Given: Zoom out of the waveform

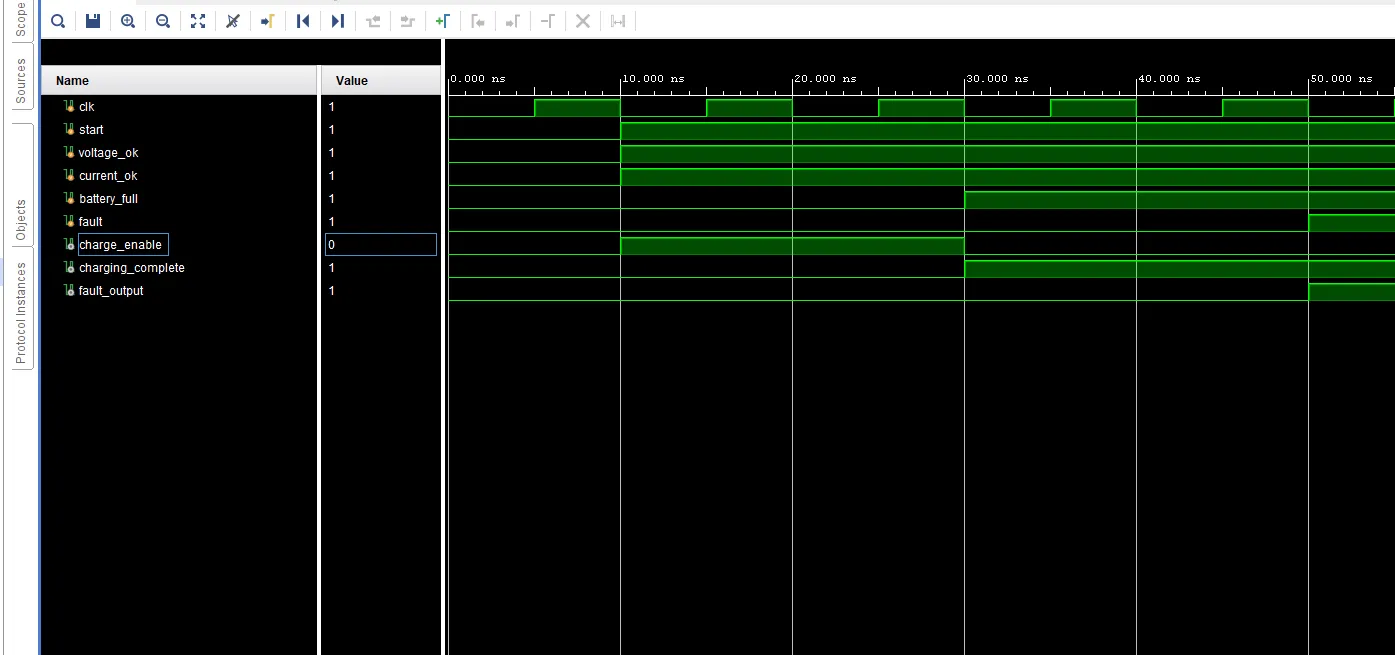Looking at the screenshot, I should pos(163,21).
